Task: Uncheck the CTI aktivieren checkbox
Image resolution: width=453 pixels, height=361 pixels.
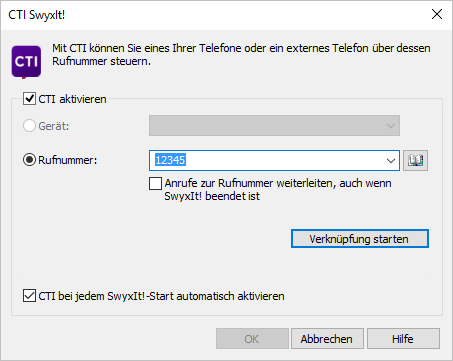Action: click(29, 99)
